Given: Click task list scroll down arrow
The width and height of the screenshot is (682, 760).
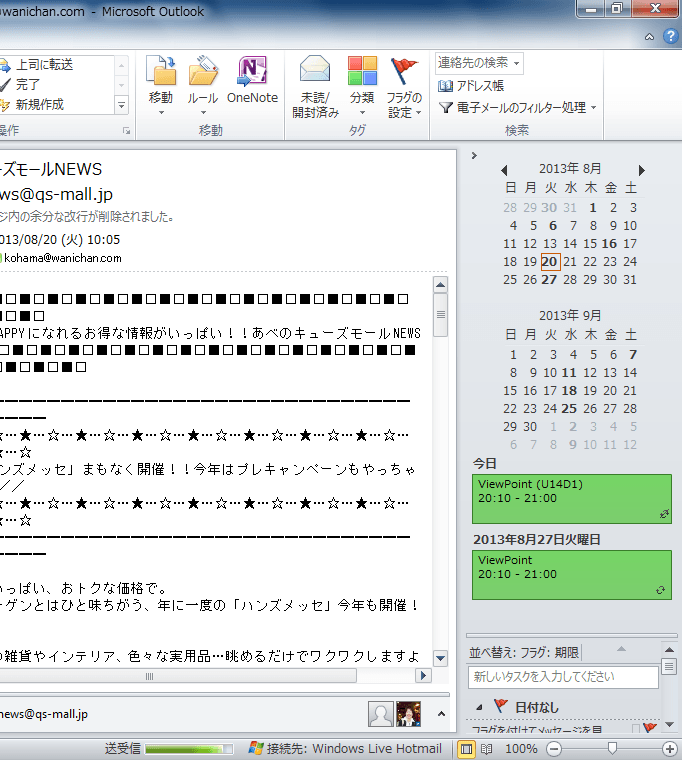Looking at the screenshot, I should pyautogui.click(x=669, y=725).
